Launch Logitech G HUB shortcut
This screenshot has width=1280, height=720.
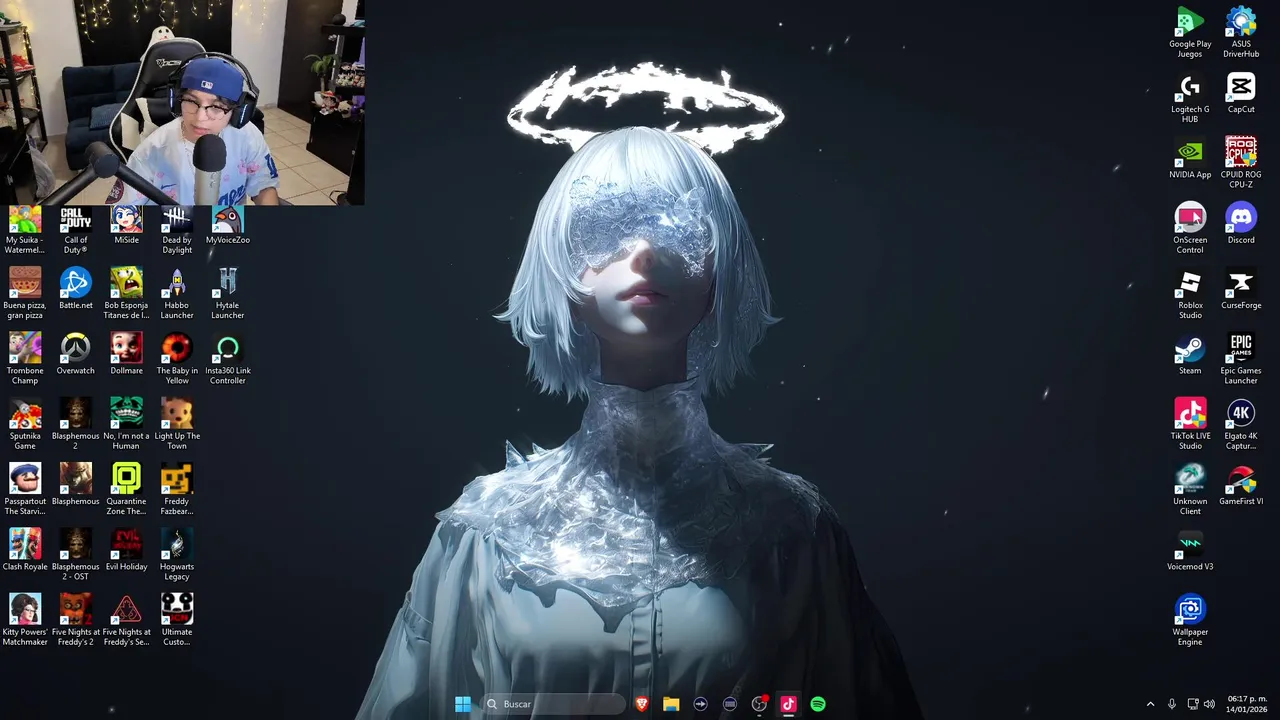[x=1190, y=98]
